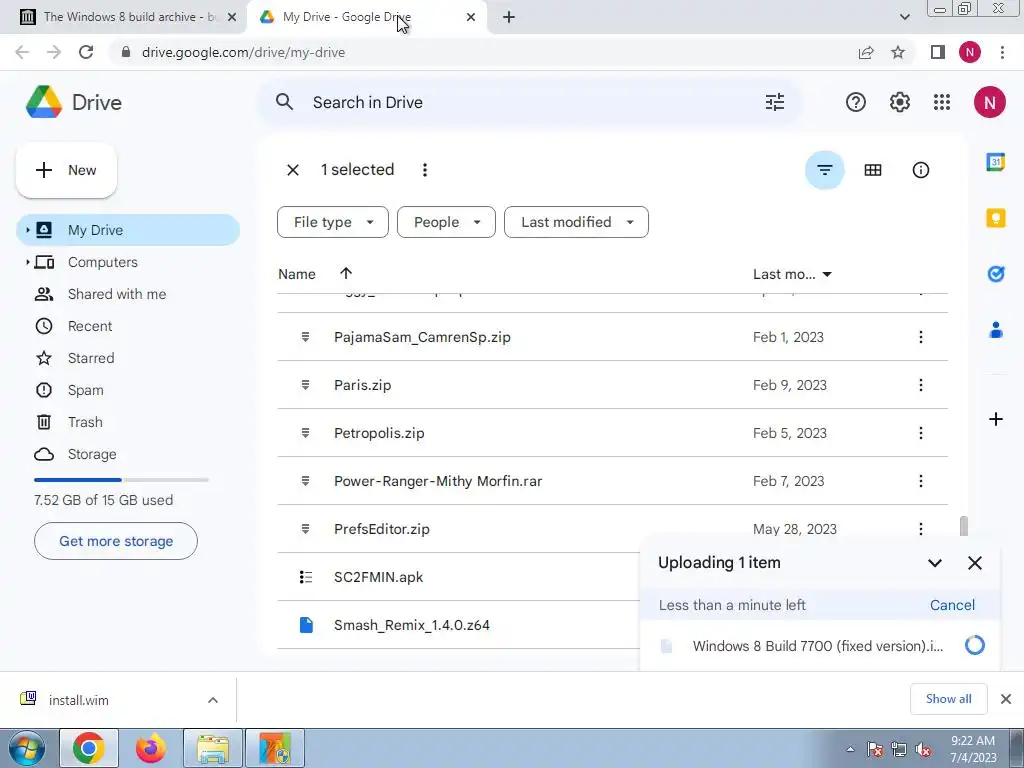The width and height of the screenshot is (1024, 768).
Task: Open the File type filter dropdown
Action: [x=332, y=222]
